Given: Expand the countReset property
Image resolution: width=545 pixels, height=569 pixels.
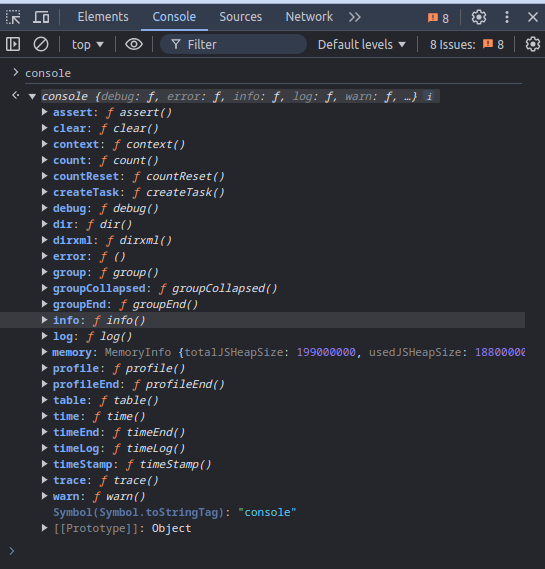Looking at the screenshot, I should click(x=45, y=176).
